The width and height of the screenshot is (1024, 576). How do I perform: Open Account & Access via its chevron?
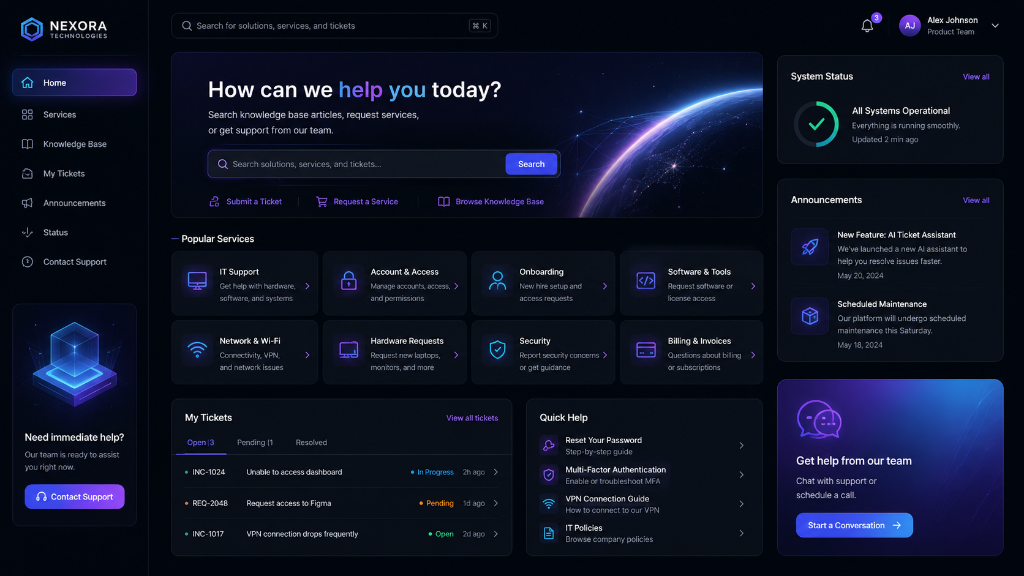(456, 286)
